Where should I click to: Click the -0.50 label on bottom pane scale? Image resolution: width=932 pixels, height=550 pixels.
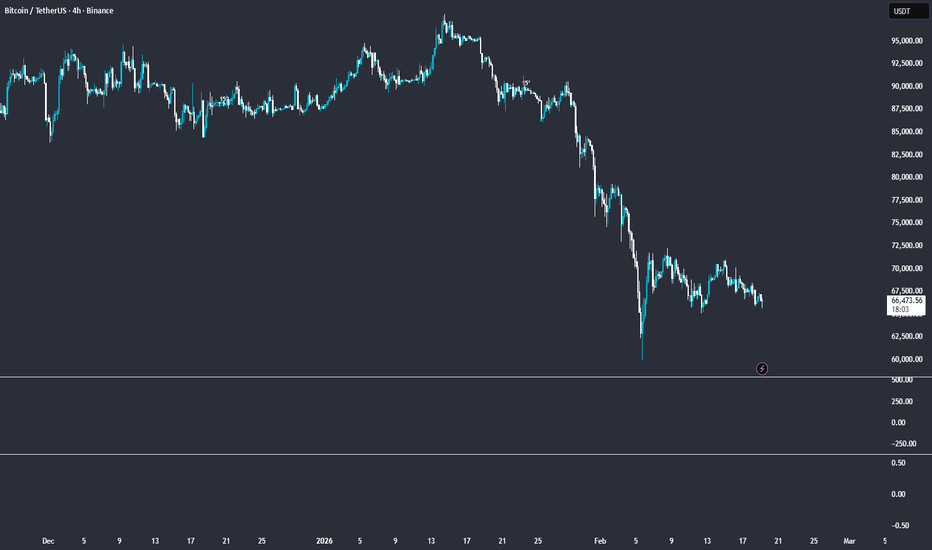pyautogui.click(x=901, y=525)
